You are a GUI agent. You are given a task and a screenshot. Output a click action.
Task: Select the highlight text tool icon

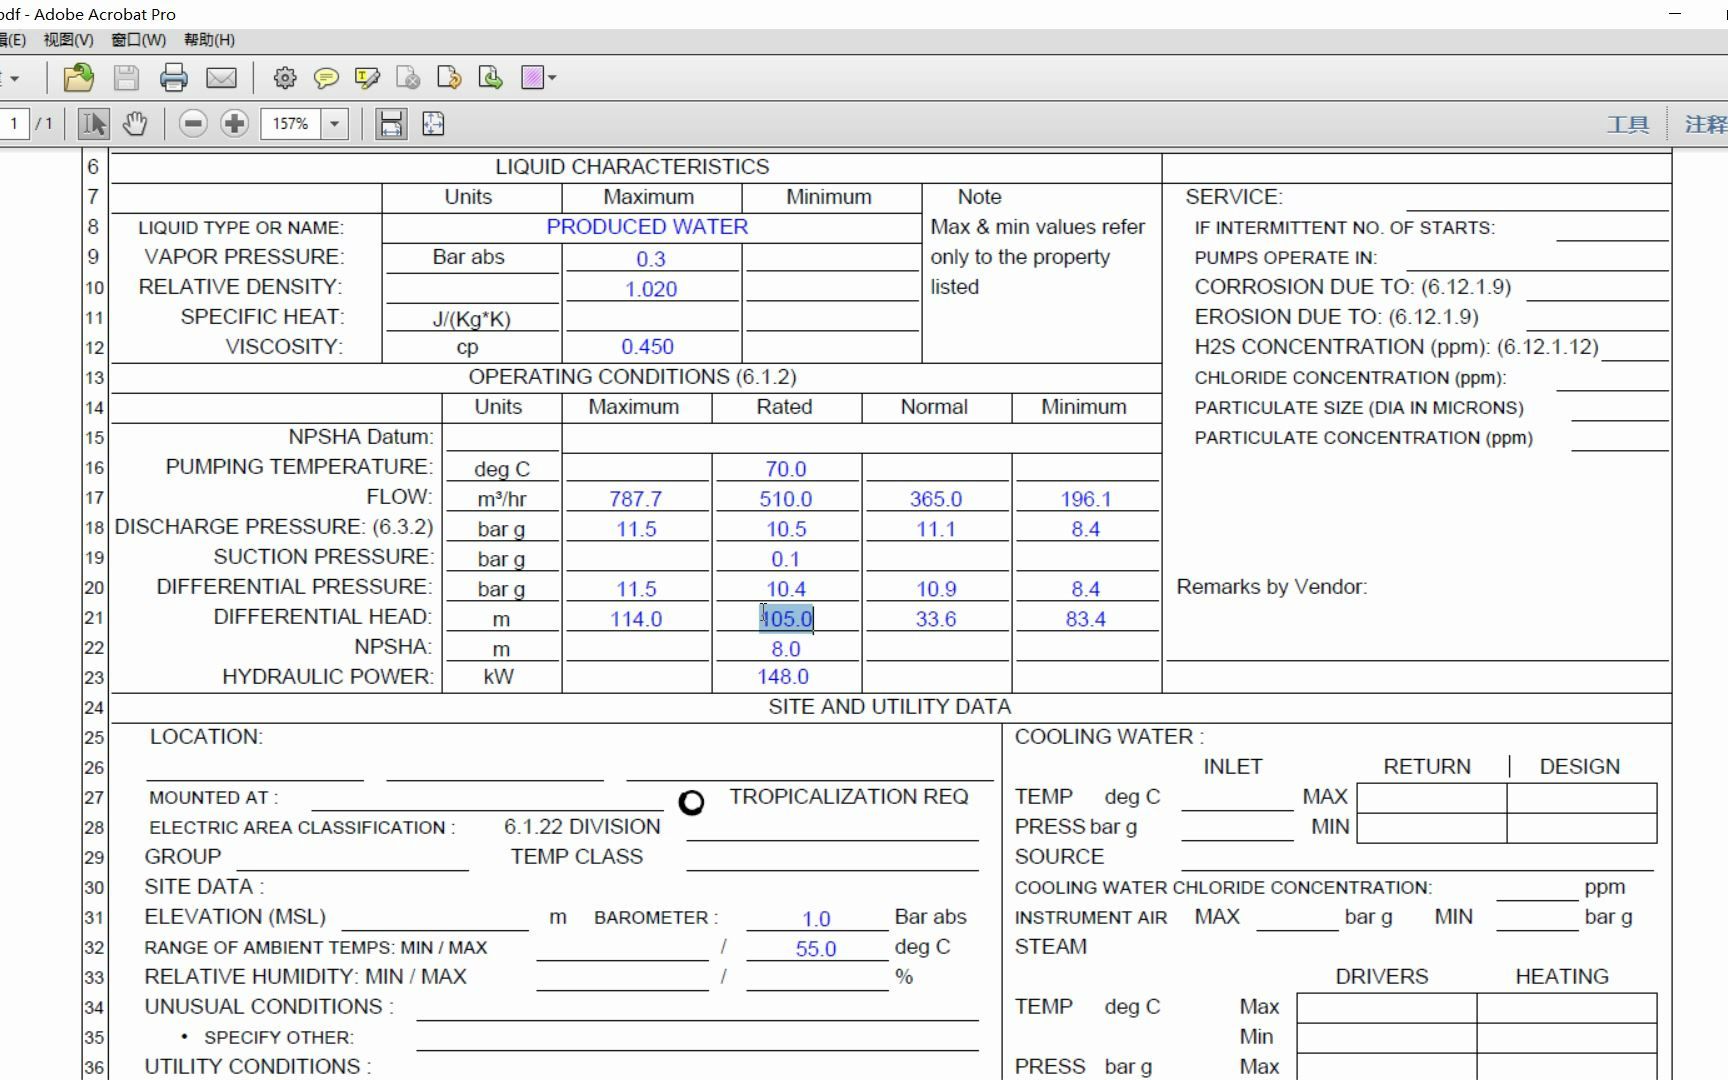[367, 78]
